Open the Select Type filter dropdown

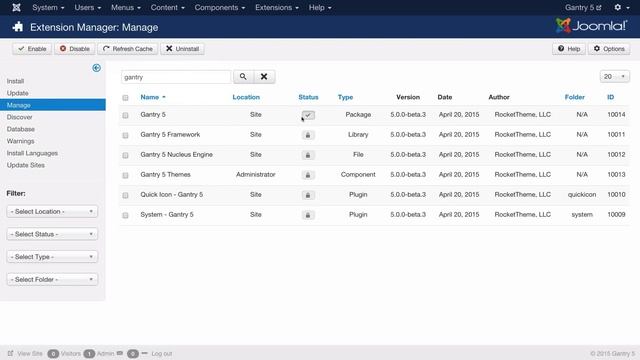click(x=52, y=257)
